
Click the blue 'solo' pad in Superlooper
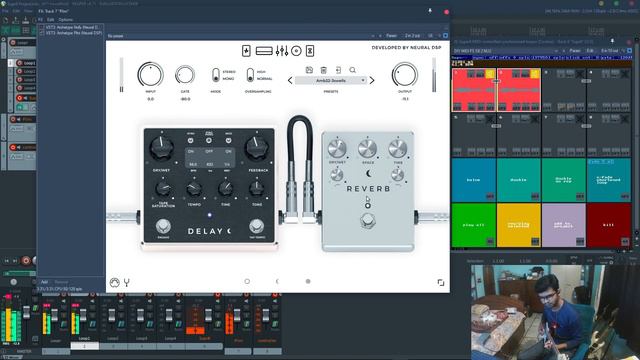click(x=473, y=180)
